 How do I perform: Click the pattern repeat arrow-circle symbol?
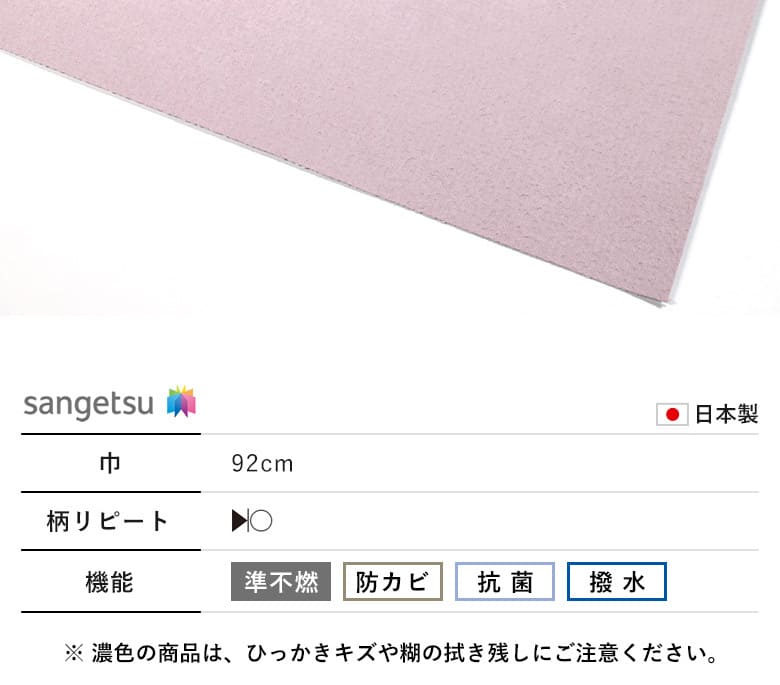252,521
